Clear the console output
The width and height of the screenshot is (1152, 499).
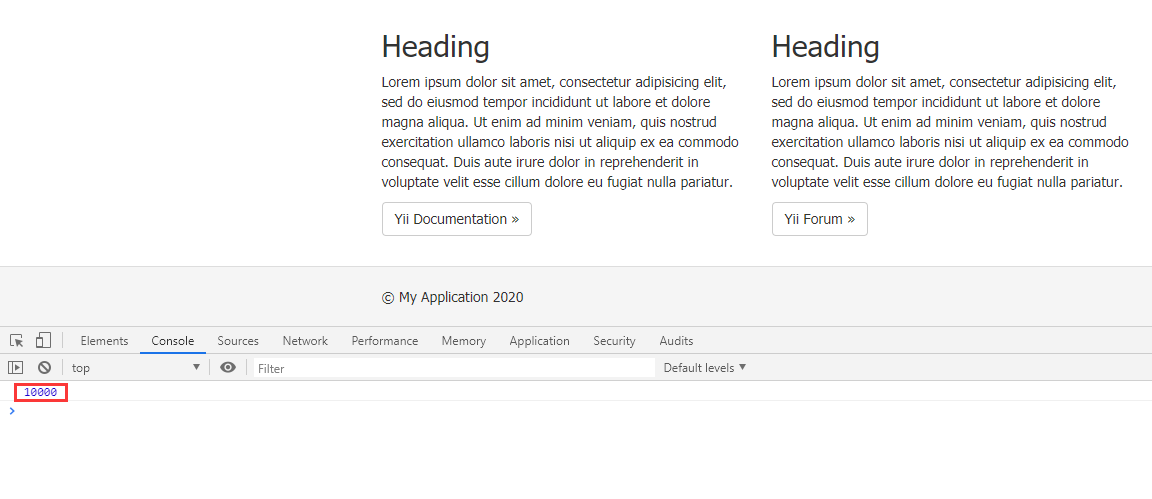tap(44, 368)
